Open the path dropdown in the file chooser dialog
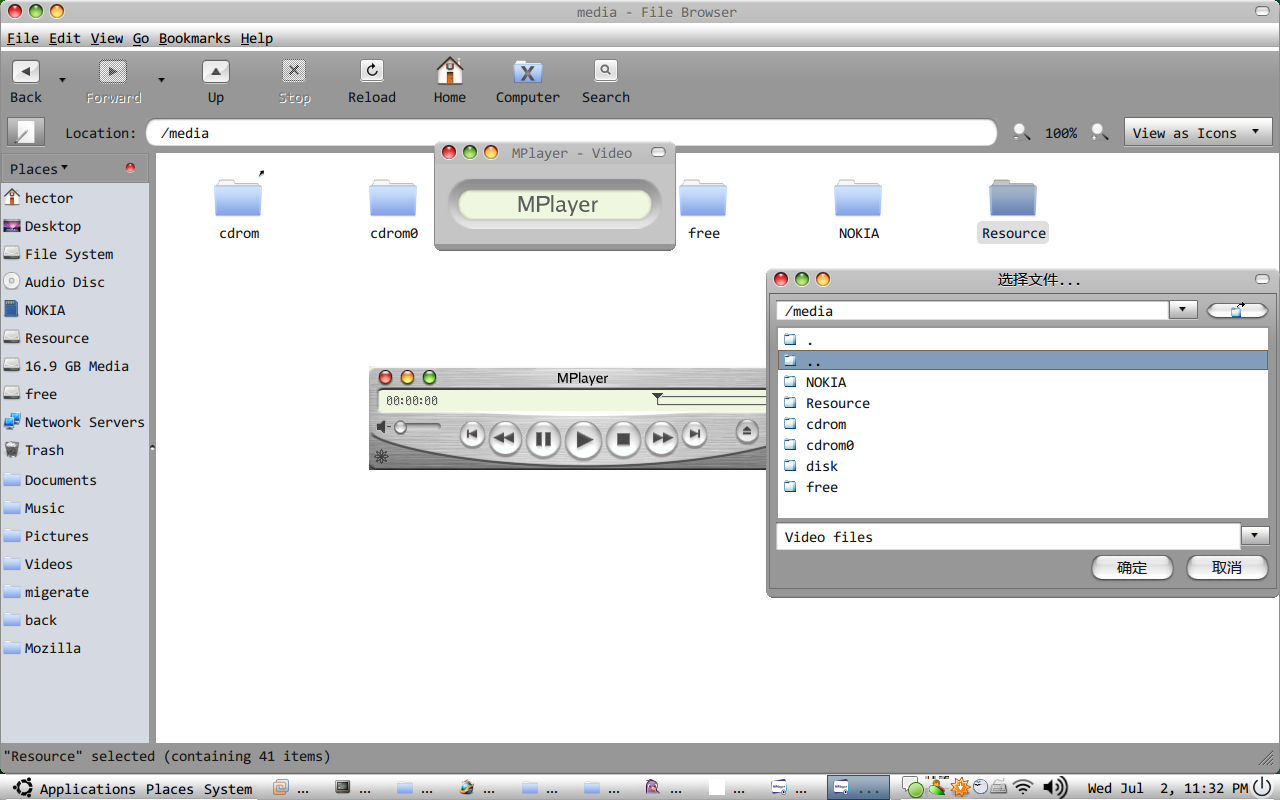1280x800 pixels. click(1183, 310)
